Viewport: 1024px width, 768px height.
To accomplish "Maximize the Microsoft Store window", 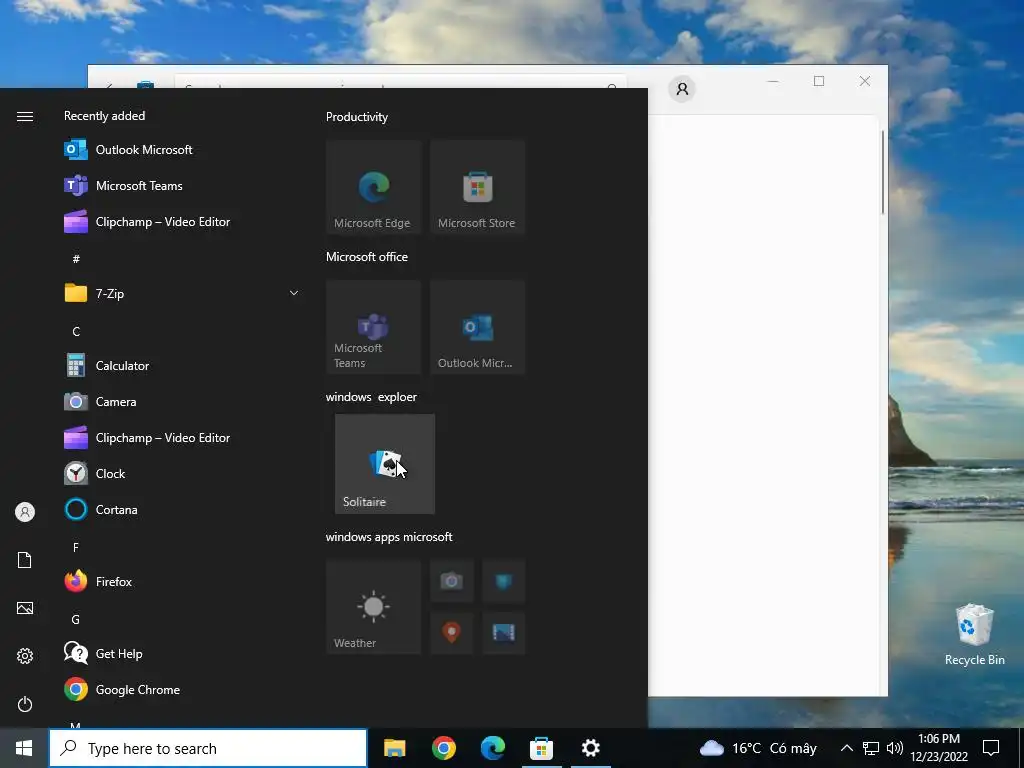I will (x=819, y=81).
